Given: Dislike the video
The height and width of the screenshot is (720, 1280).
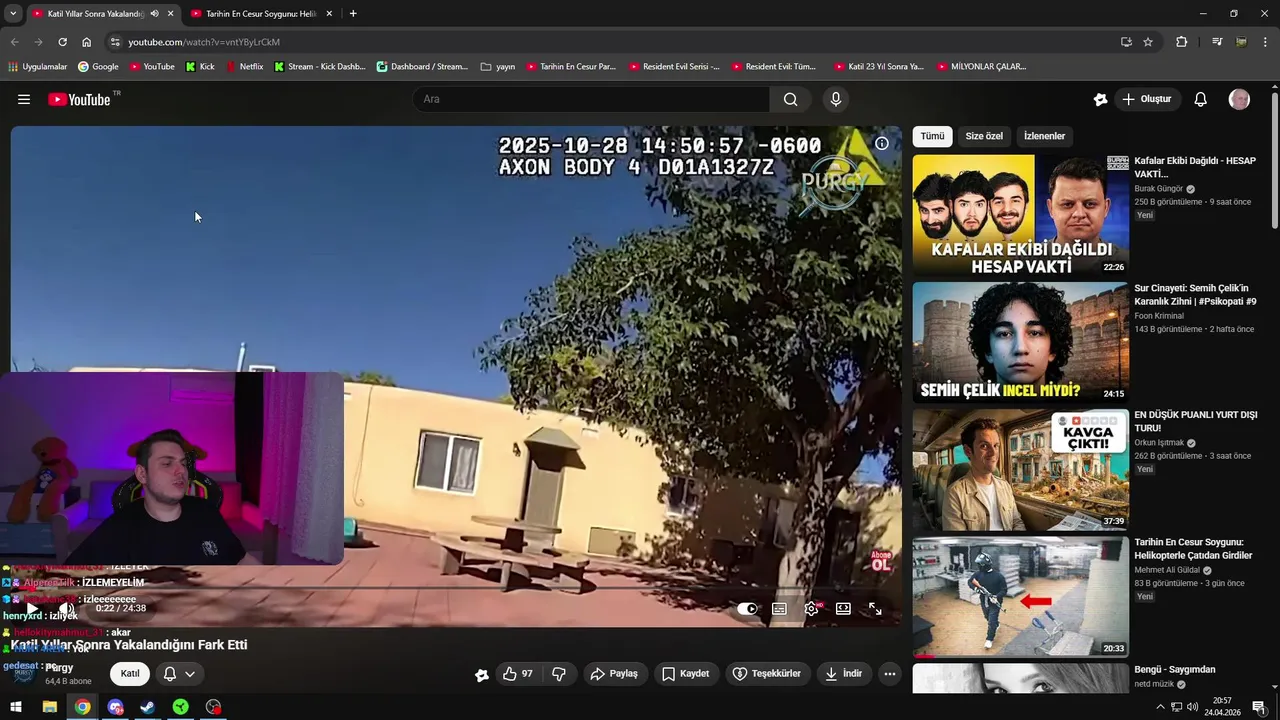Looking at the screenshot, I should tap(560, 674).
